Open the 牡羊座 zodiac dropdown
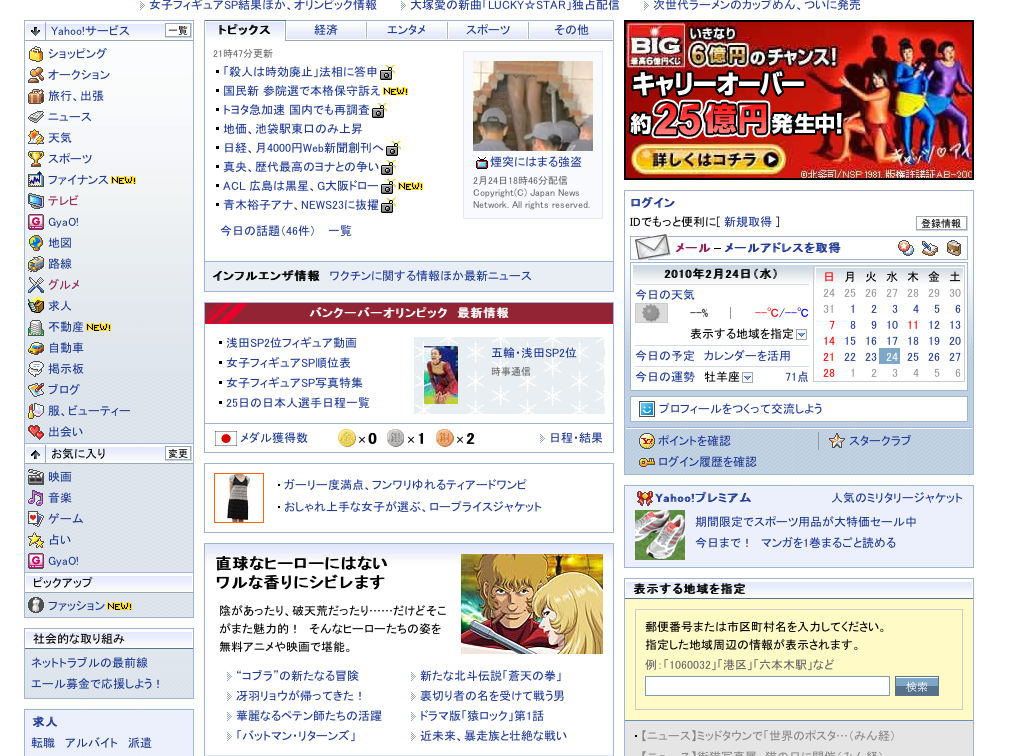 (747, 378)
